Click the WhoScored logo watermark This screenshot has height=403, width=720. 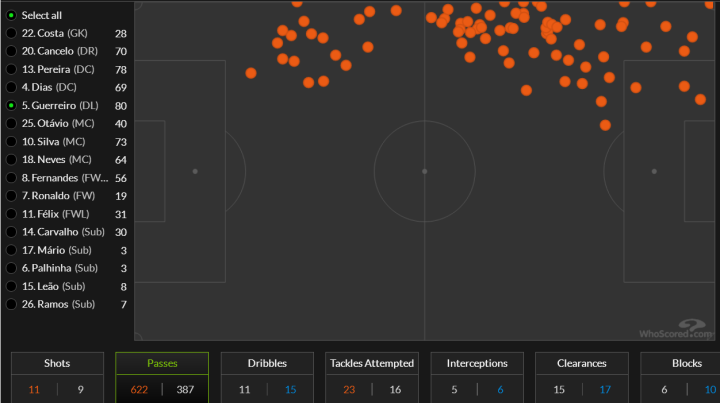coord(677,329)
